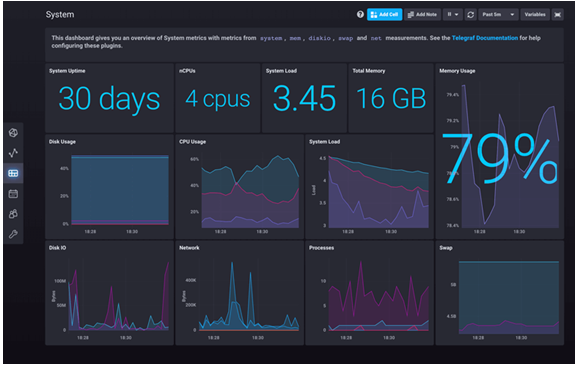Click inside the Swap graph area
583x370 pixels.
pyautogui.click(x=509, y=297)
